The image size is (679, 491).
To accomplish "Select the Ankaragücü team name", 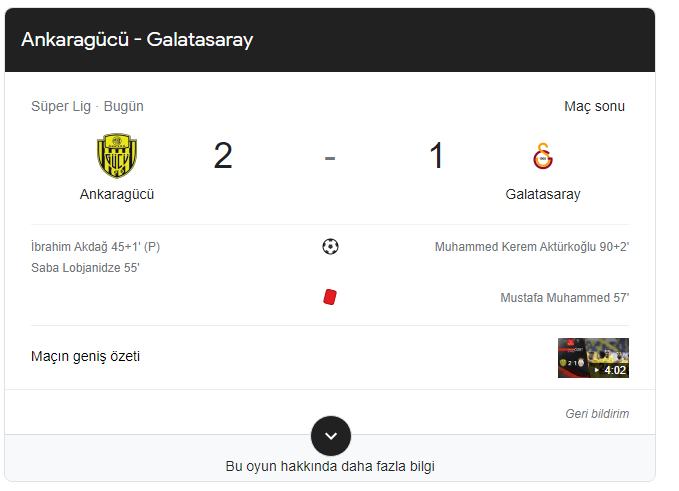I will [x=117, y=194].
